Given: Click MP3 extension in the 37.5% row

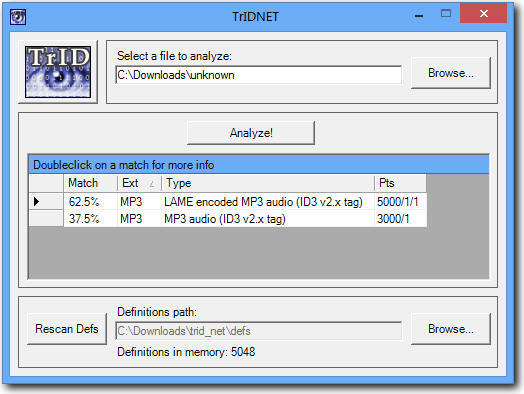Looking at the screenshot, I should click(x=139, y=219).
